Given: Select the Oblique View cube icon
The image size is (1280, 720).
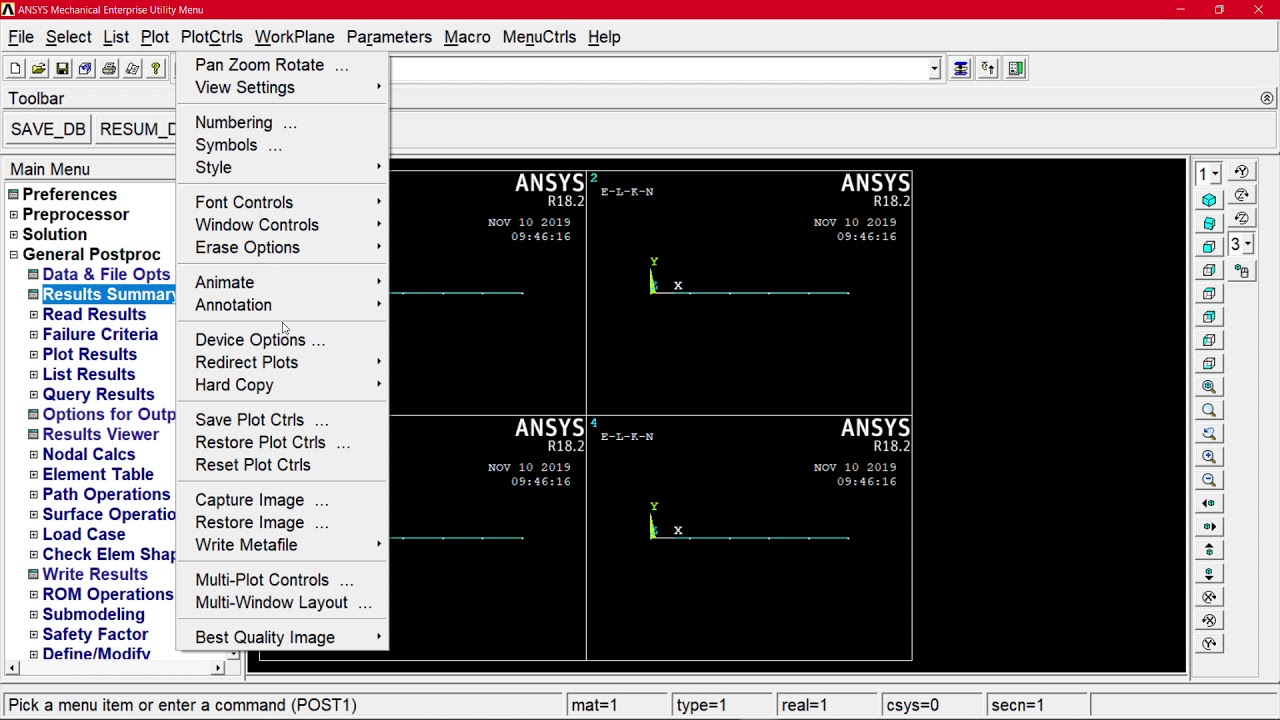Looking at the screenshot, I should point(1209,223).
